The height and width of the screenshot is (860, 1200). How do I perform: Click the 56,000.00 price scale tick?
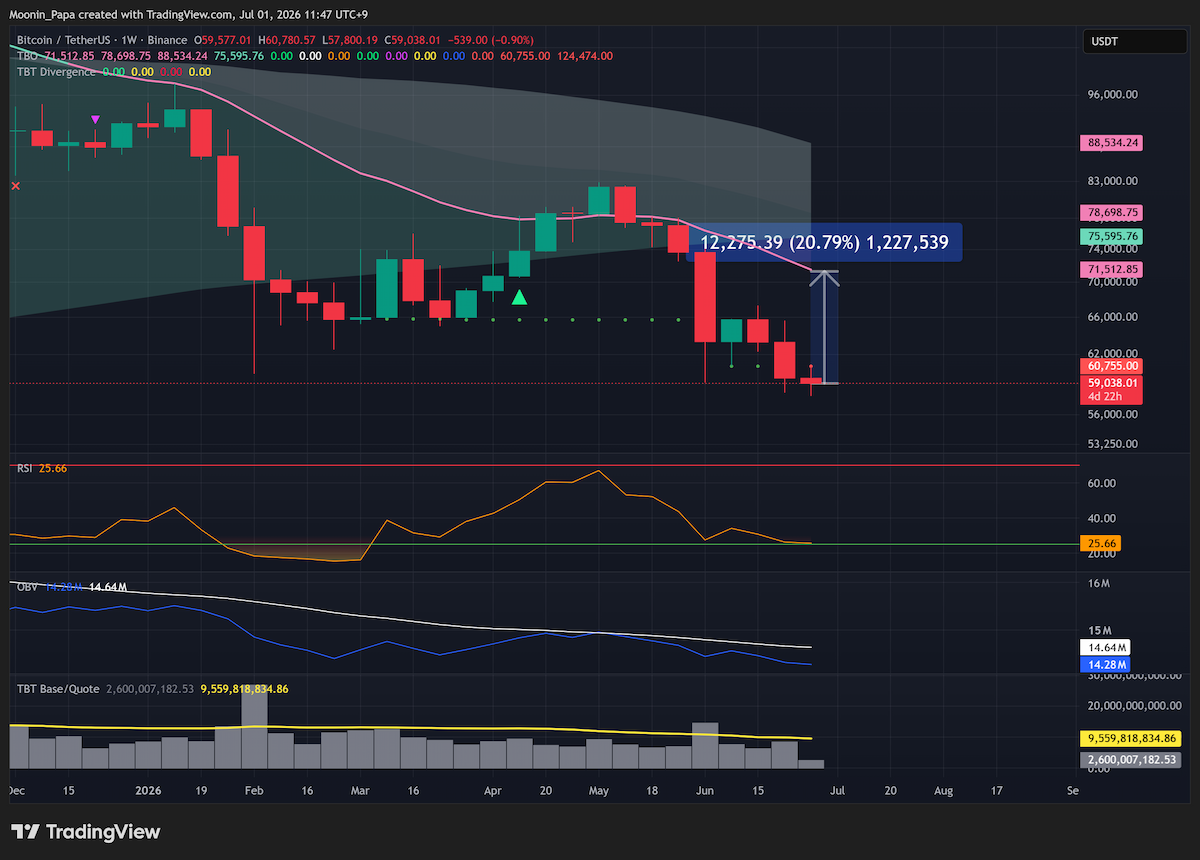point(1113,414)
